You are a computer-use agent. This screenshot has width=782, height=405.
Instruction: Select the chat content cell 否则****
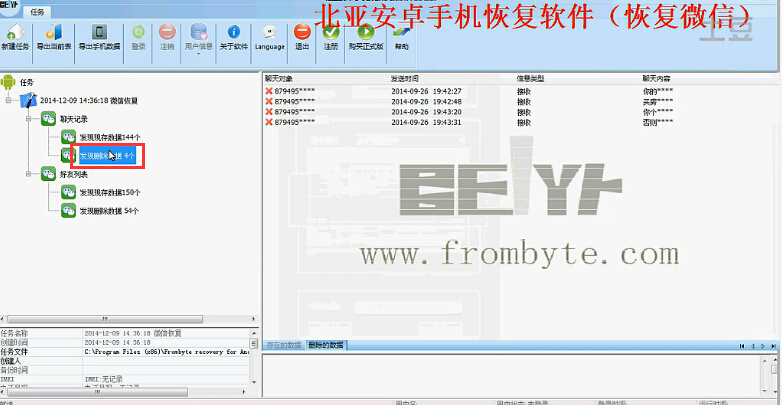658,123
